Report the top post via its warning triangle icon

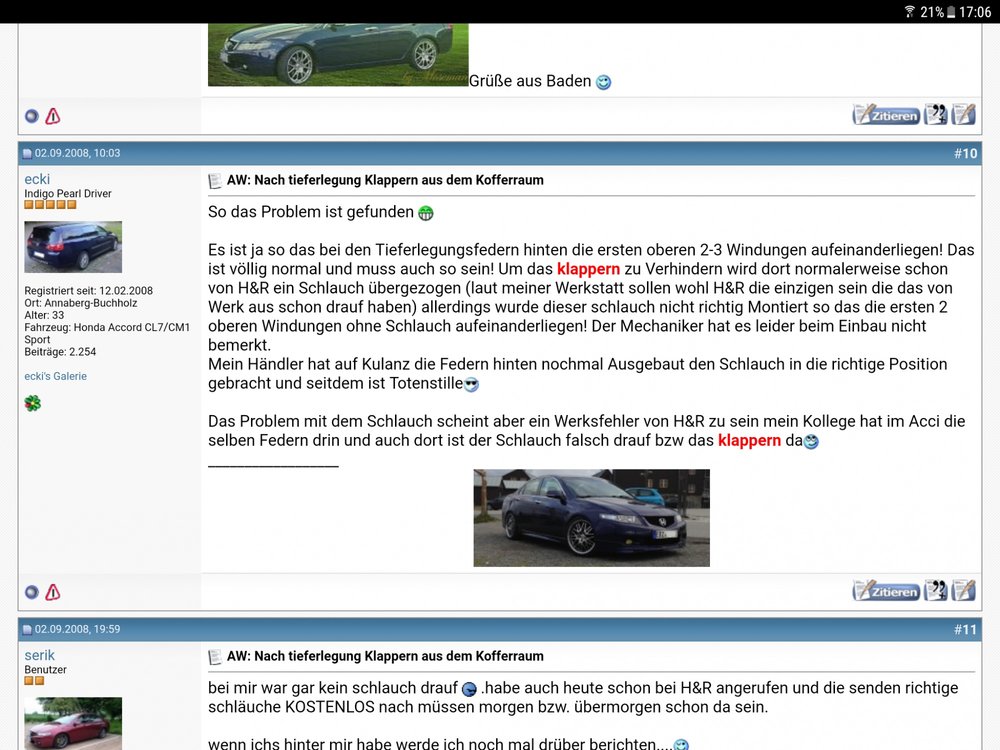51,116
